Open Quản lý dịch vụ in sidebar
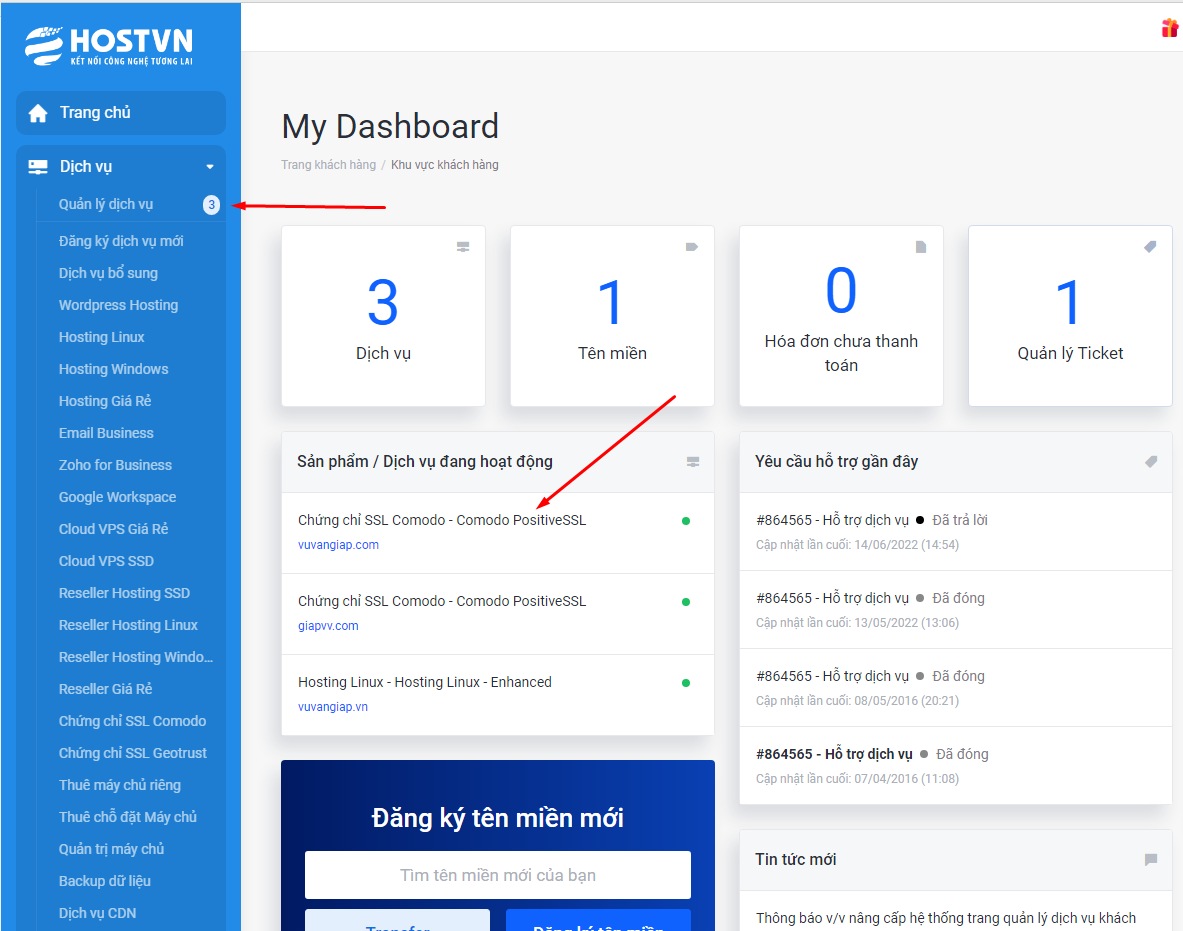Image resolution: width=1183 pixels, height=931 pixels. click(106, 205)
